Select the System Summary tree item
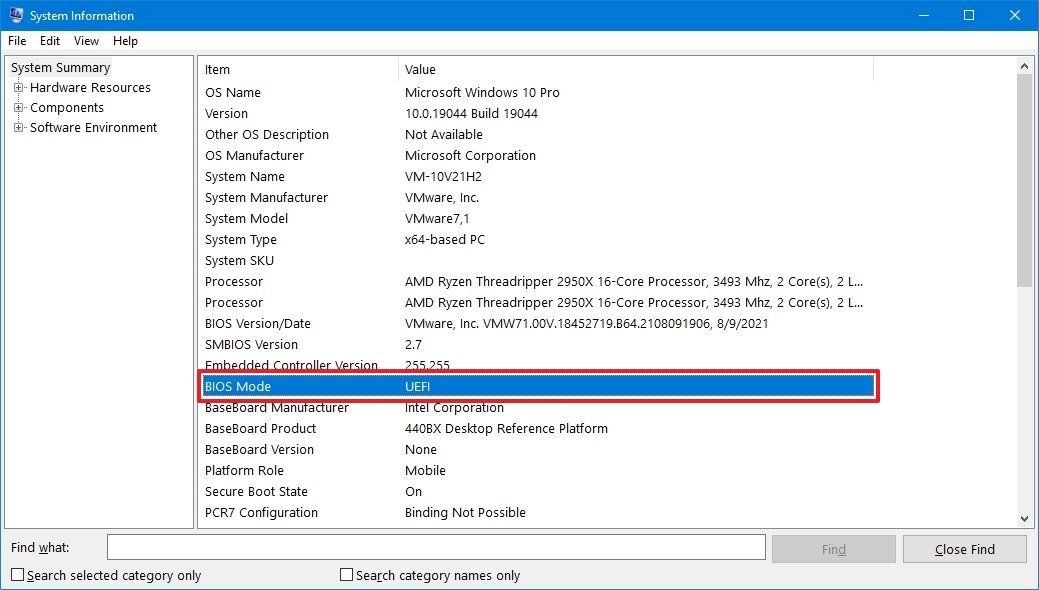The width and height of the screenshot is (1039, 590). click(x=60, y=67)
